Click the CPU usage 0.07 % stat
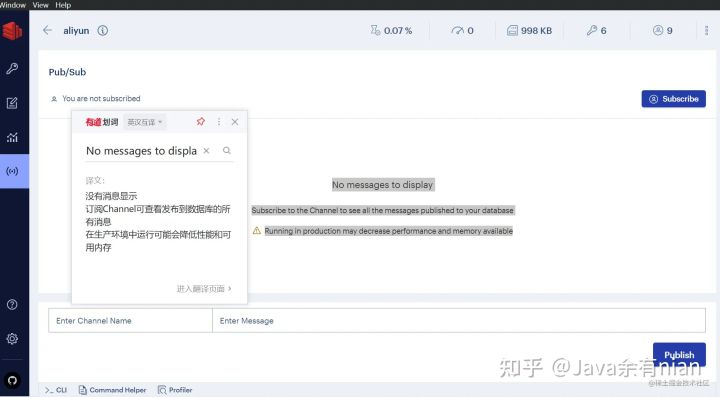 pyautogui.click(x=391, y=31)
